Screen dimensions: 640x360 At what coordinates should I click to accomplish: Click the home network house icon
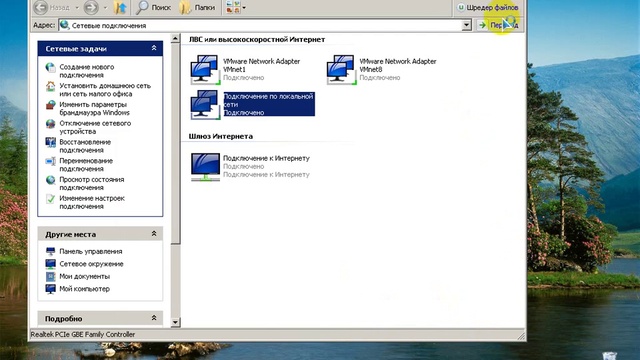pyautogui.click(x=51, y=86)
